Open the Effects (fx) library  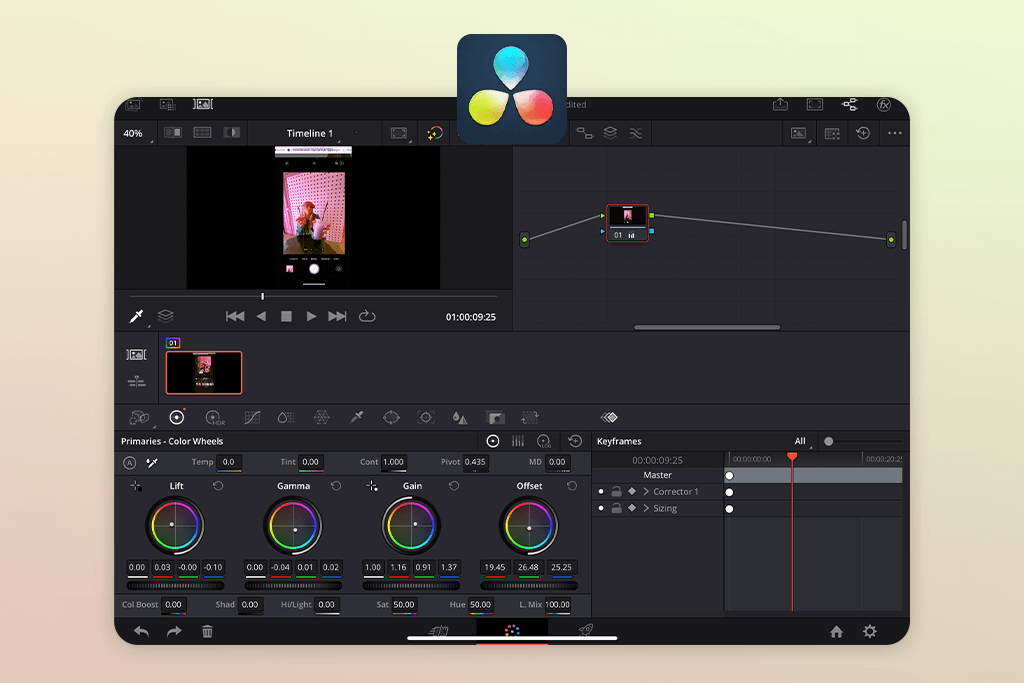pos(884,104)
